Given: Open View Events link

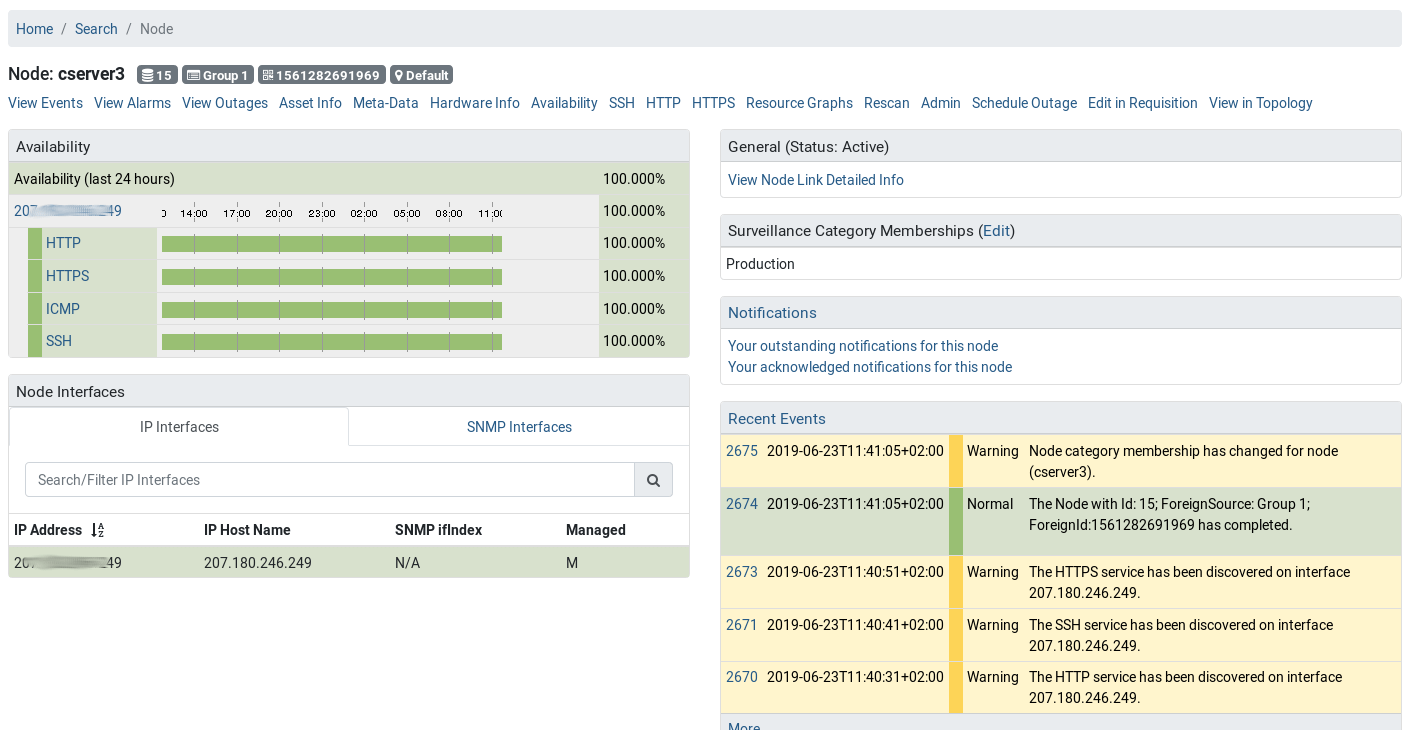Looking at the screenshot, I should pos(45,103).
